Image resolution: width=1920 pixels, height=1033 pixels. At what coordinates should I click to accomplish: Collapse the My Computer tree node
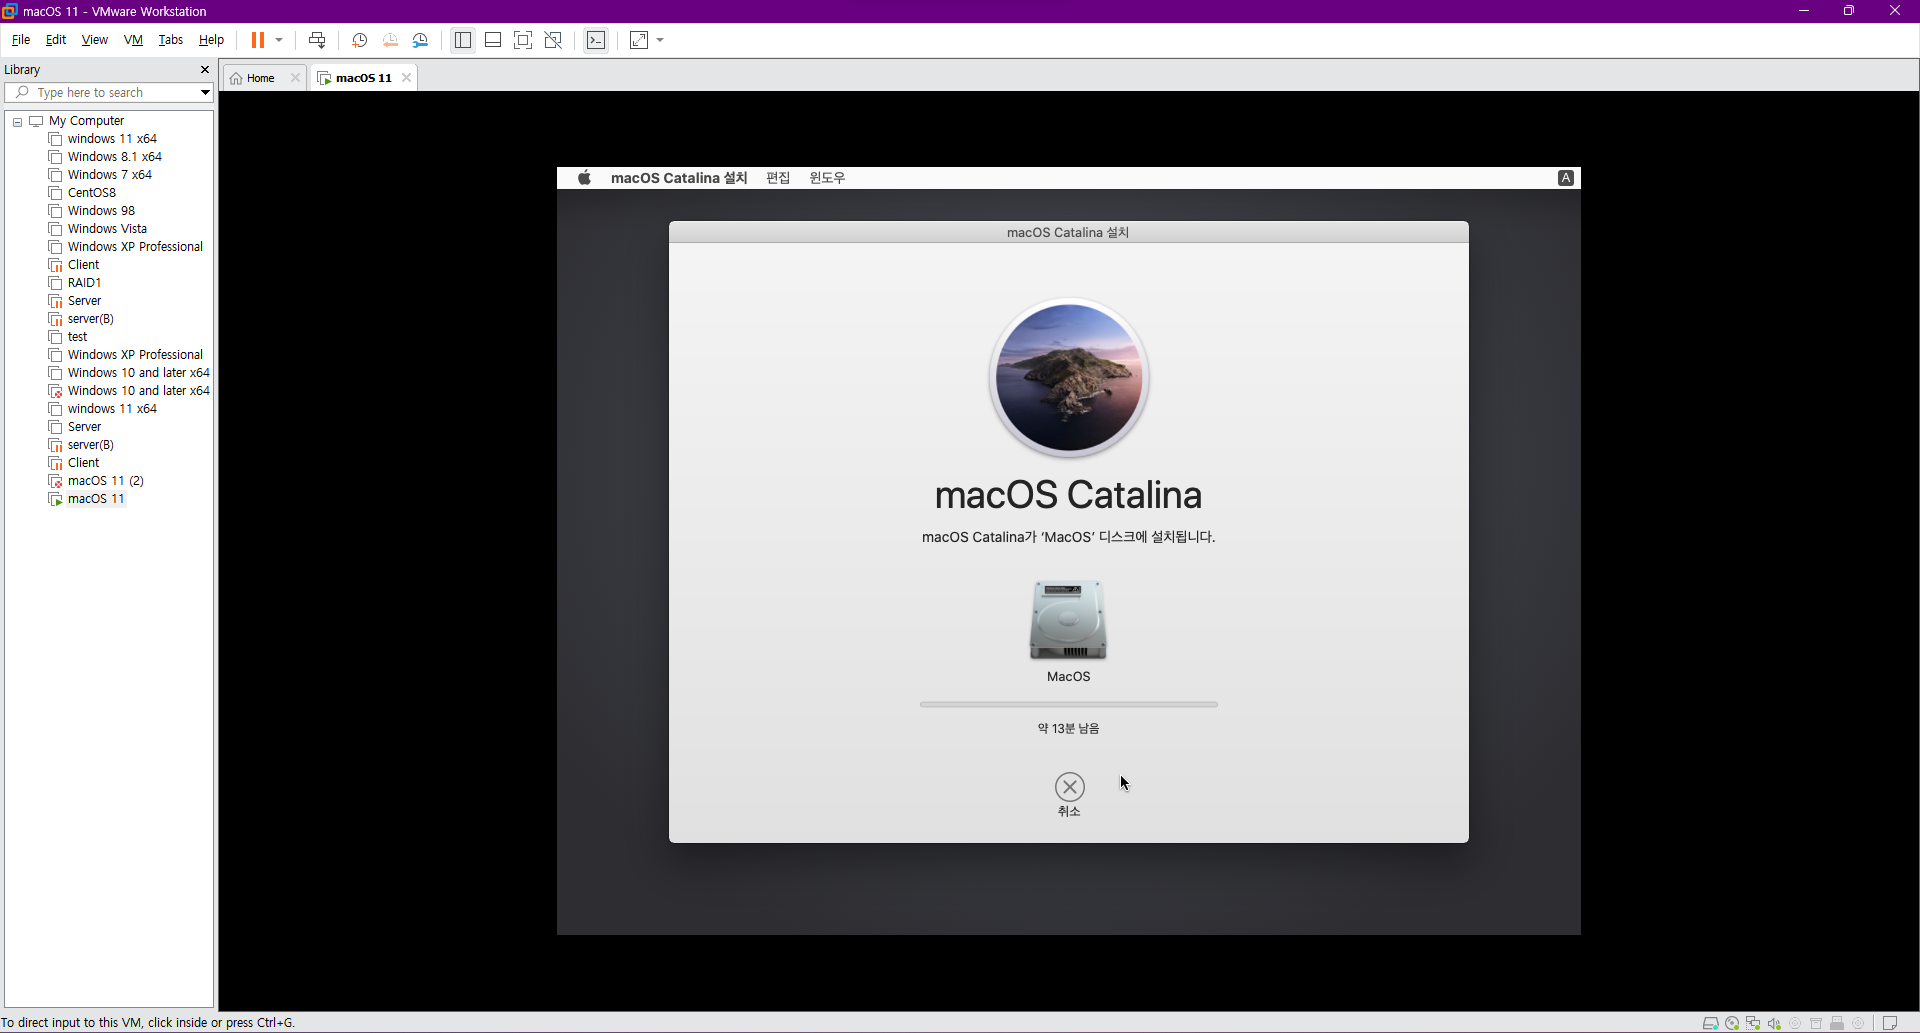point(17,121)
